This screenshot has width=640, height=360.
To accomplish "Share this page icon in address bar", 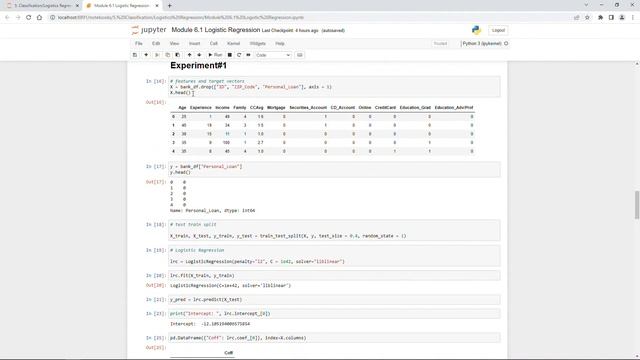I will pos(577,18).
